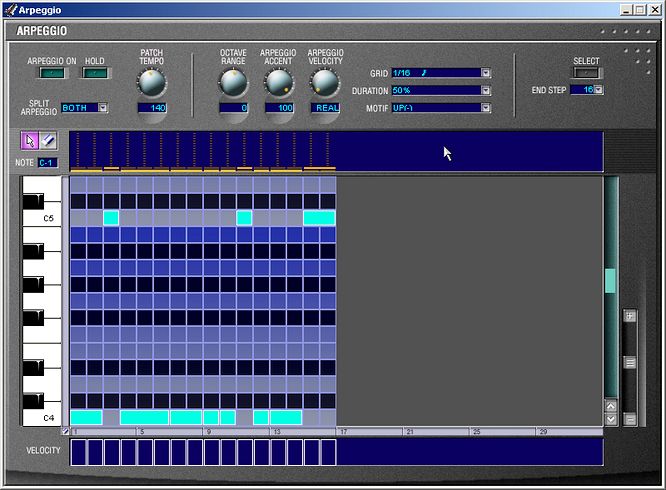Click the C4 note at steps 7-8

(x=186, y=417)
